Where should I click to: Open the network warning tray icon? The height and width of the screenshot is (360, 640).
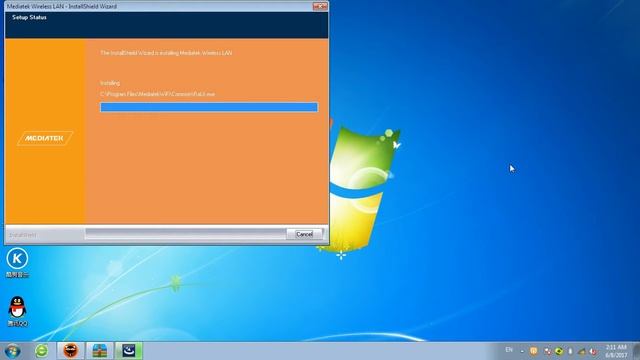coord(582,351)
